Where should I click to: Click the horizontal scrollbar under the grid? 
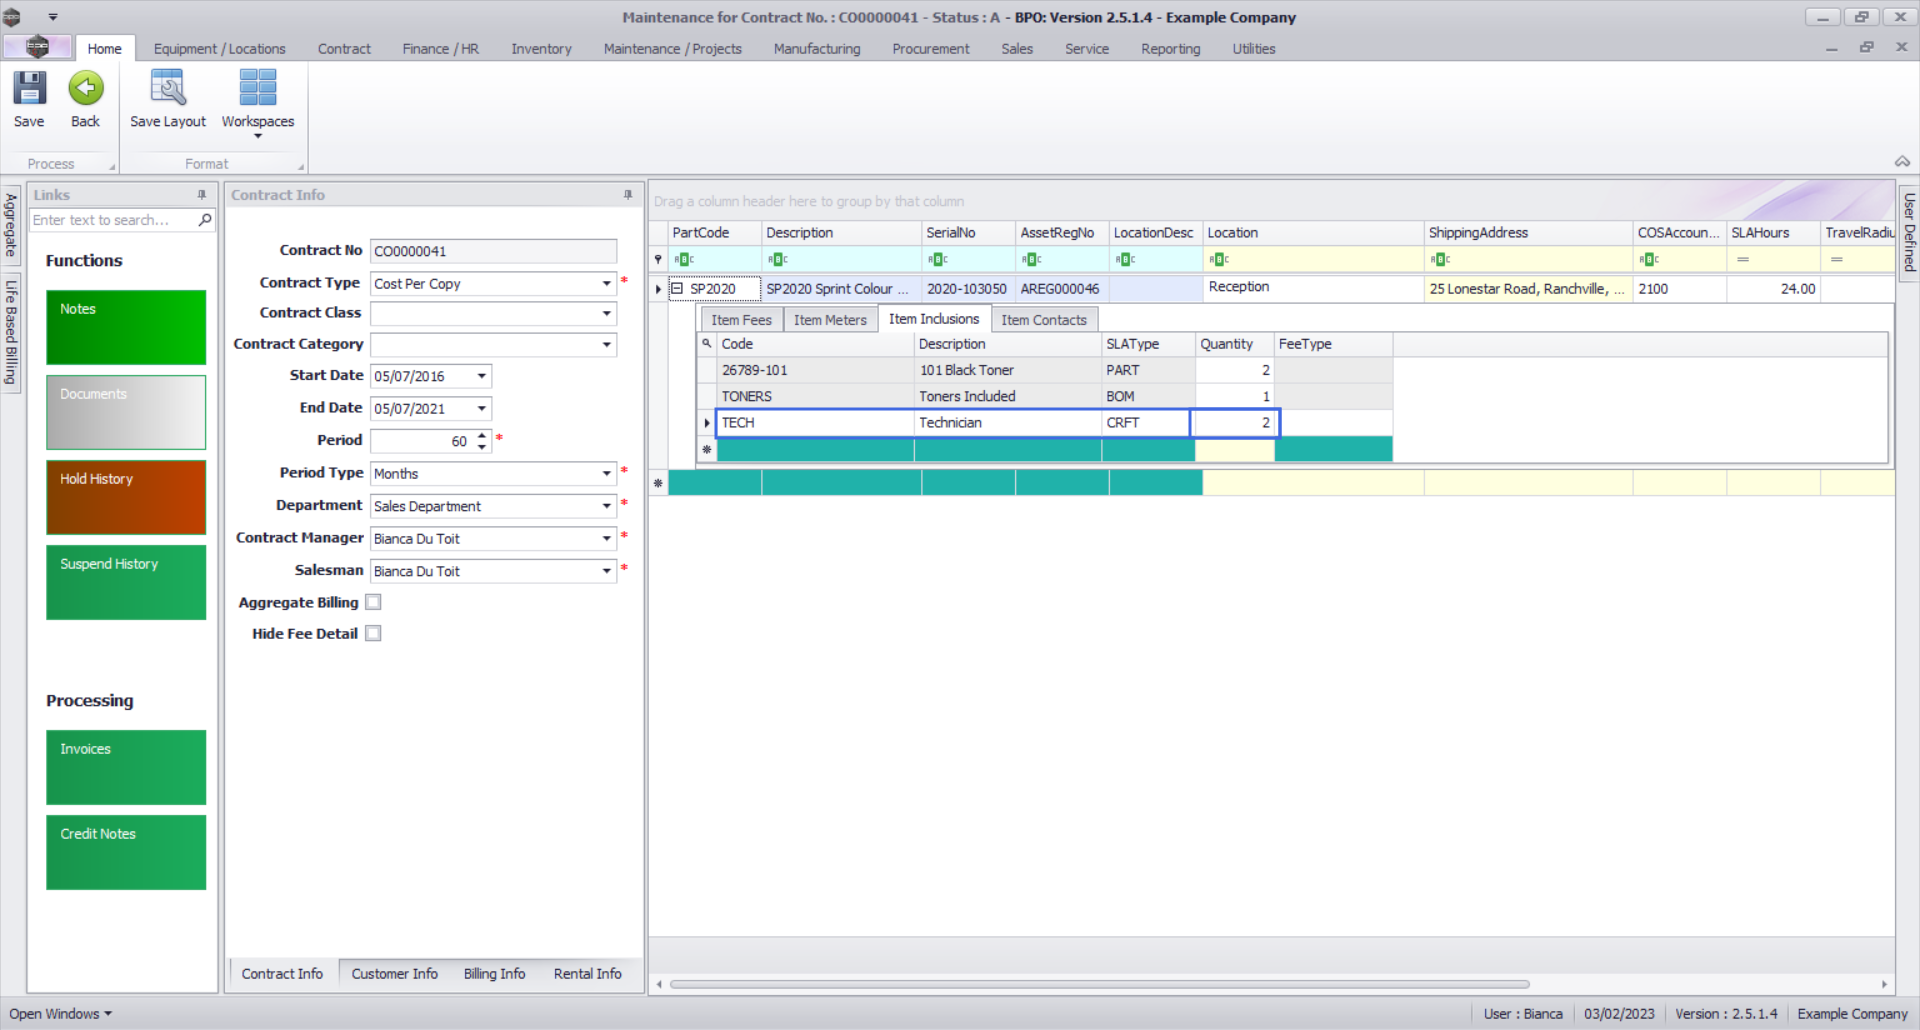[1100, 984]
